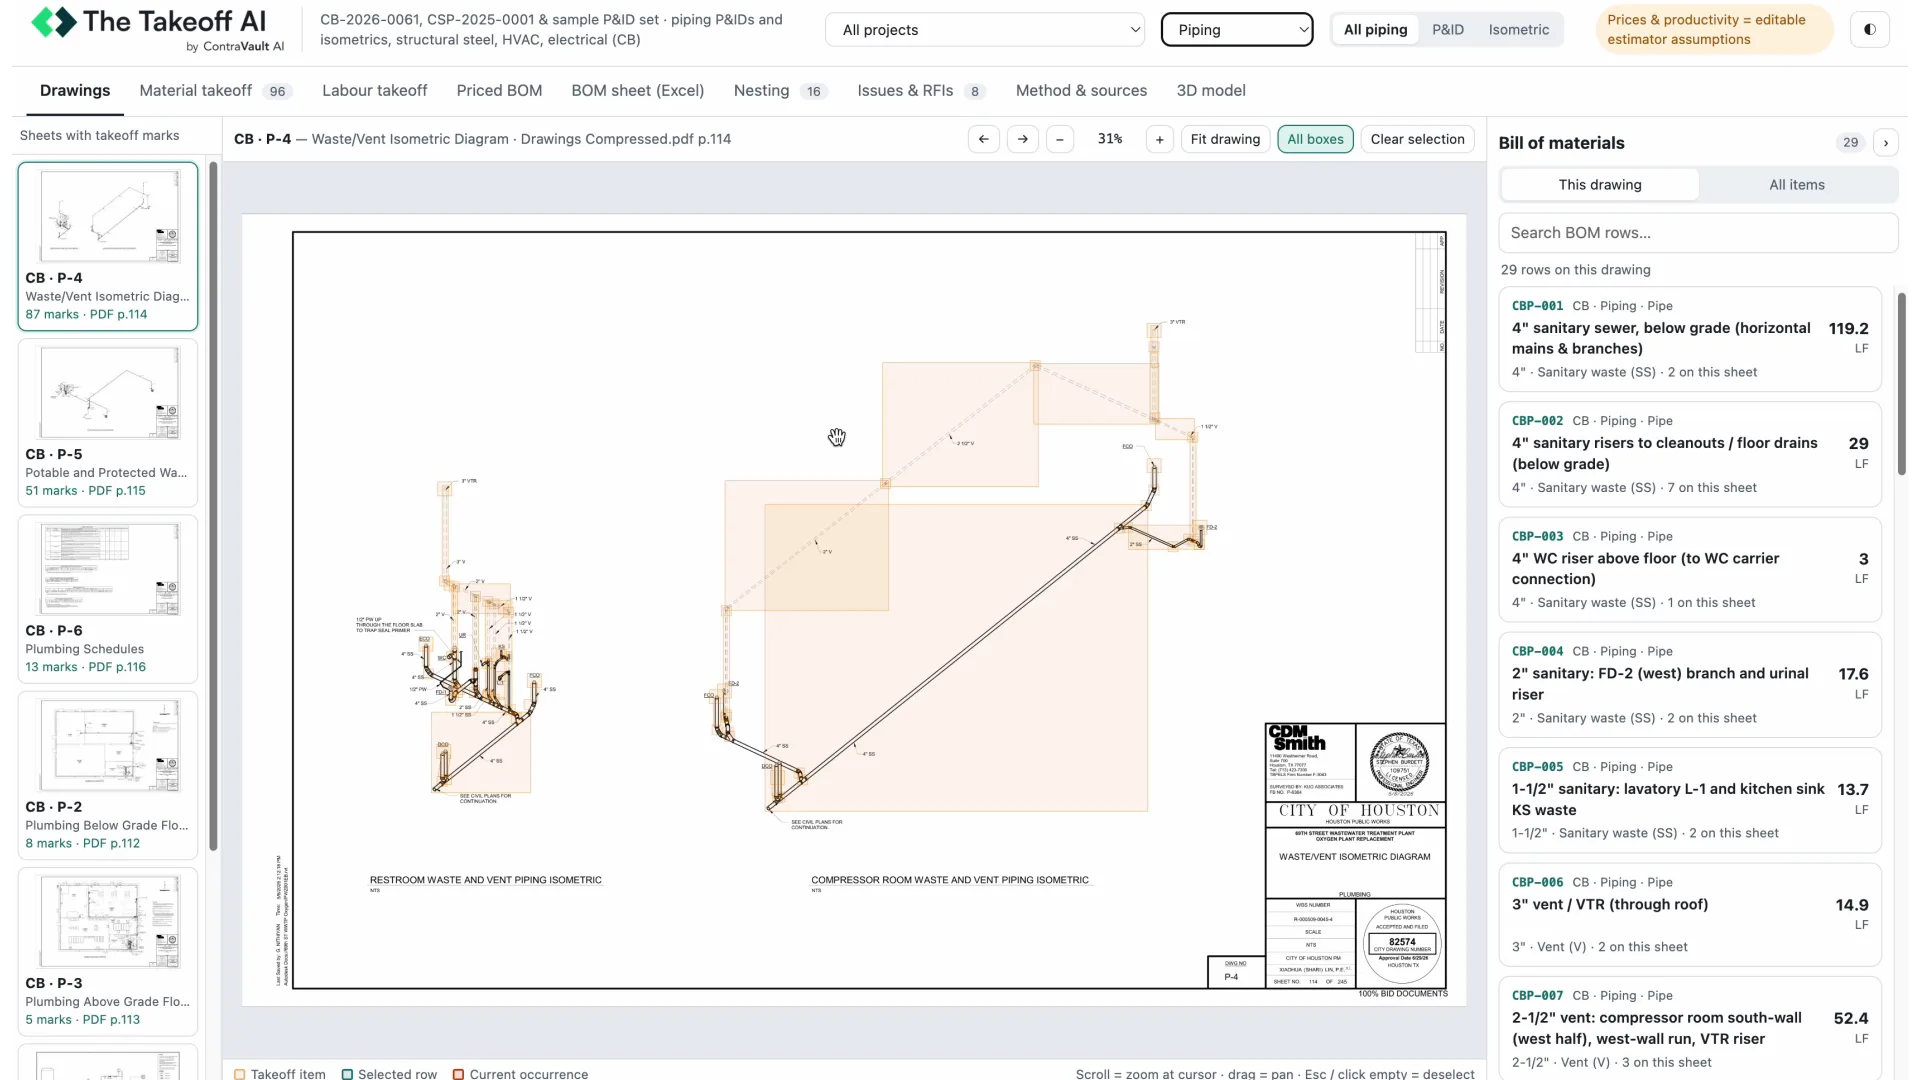
Task: Click The Takeoff AI logo icon
Action: [54, 22]
